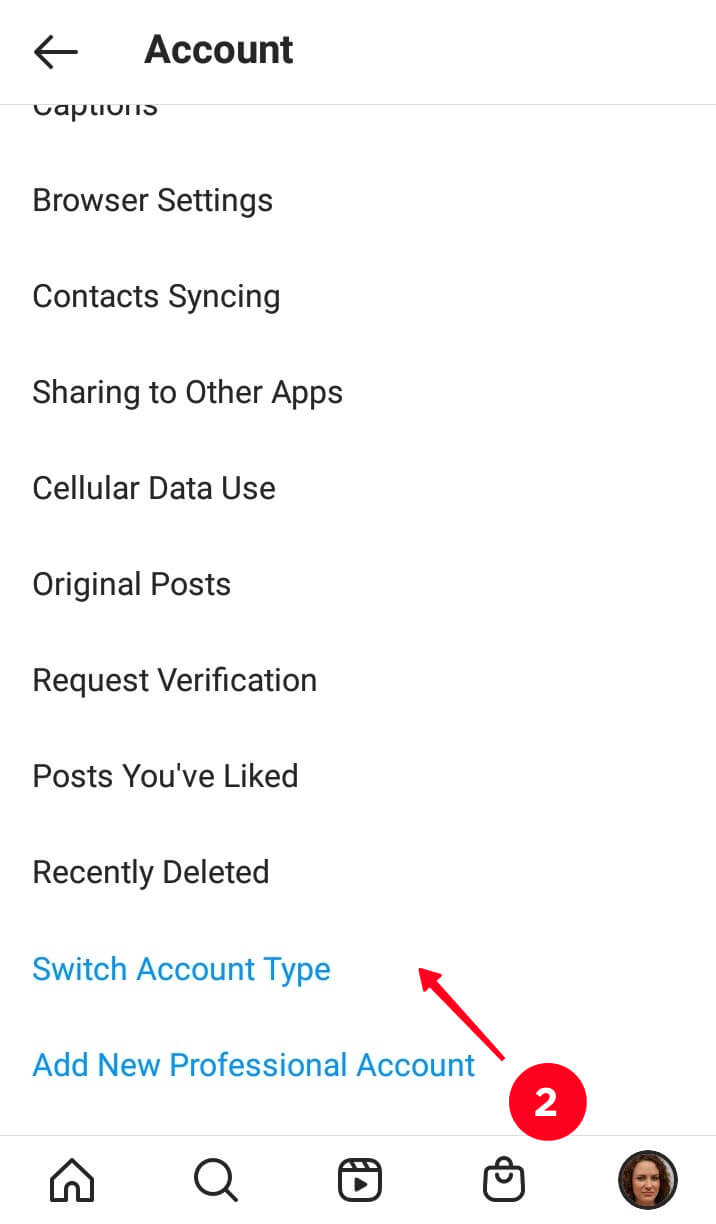Open Recently Deleted items
This screenshot has height=1224, width=716.
tap(151, 872)
